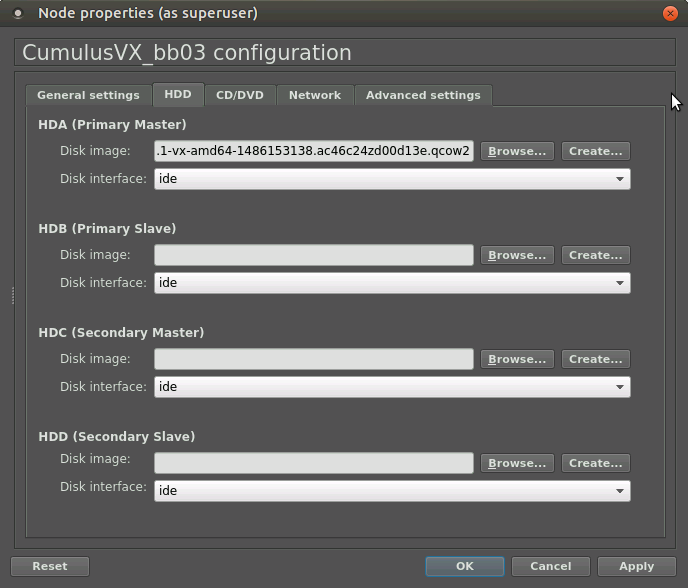Image resolution: width=688 pixels, height=588 pixels.
Task: Click the HDD Secondary Slave disk image field
Action: point(314,463)
